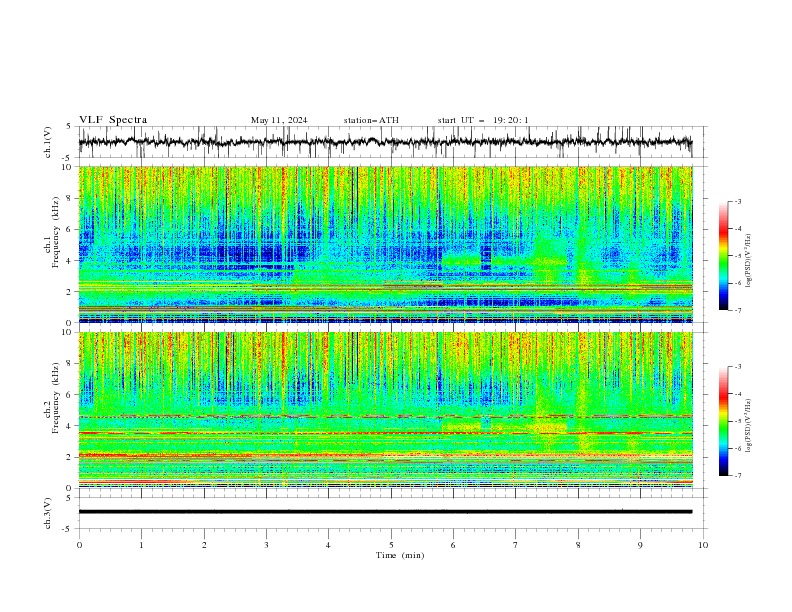Click the ch.3 voltage waveform trace

point(385,512)
